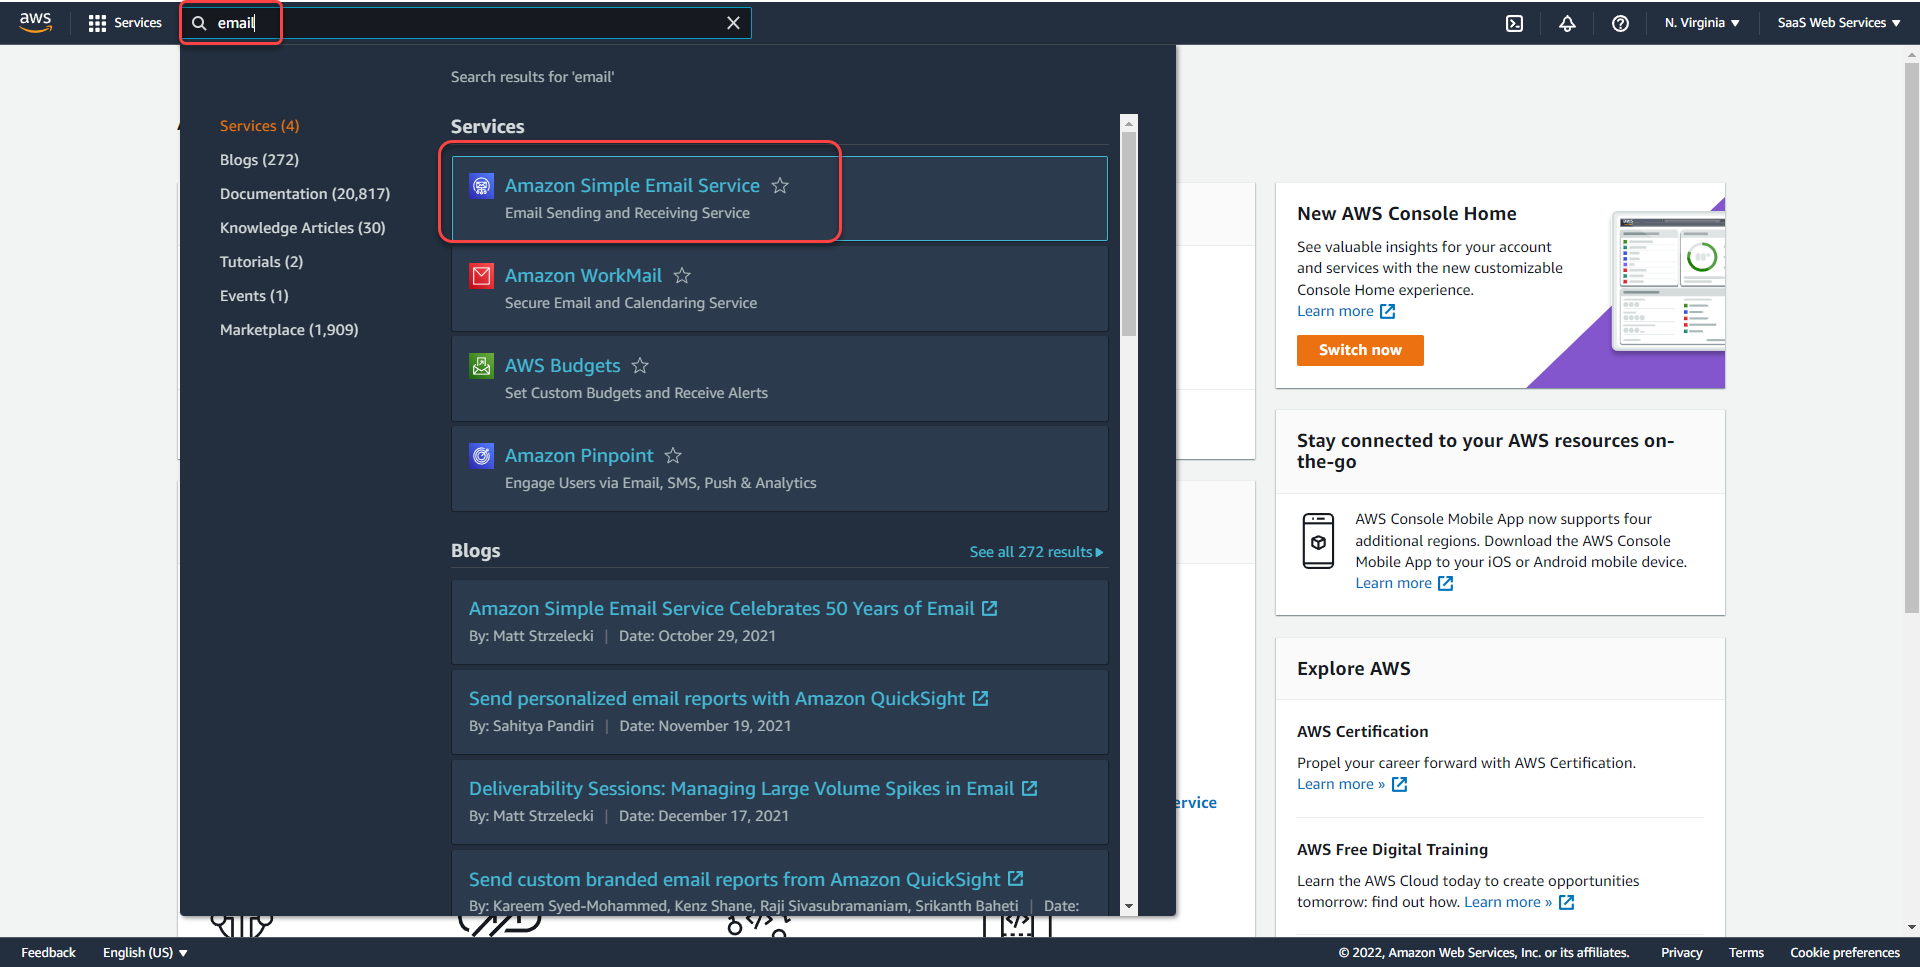Expand the SaaS Web Services account menu
The height and width of the screenshot is (967, 1920).
point(1839,23)
